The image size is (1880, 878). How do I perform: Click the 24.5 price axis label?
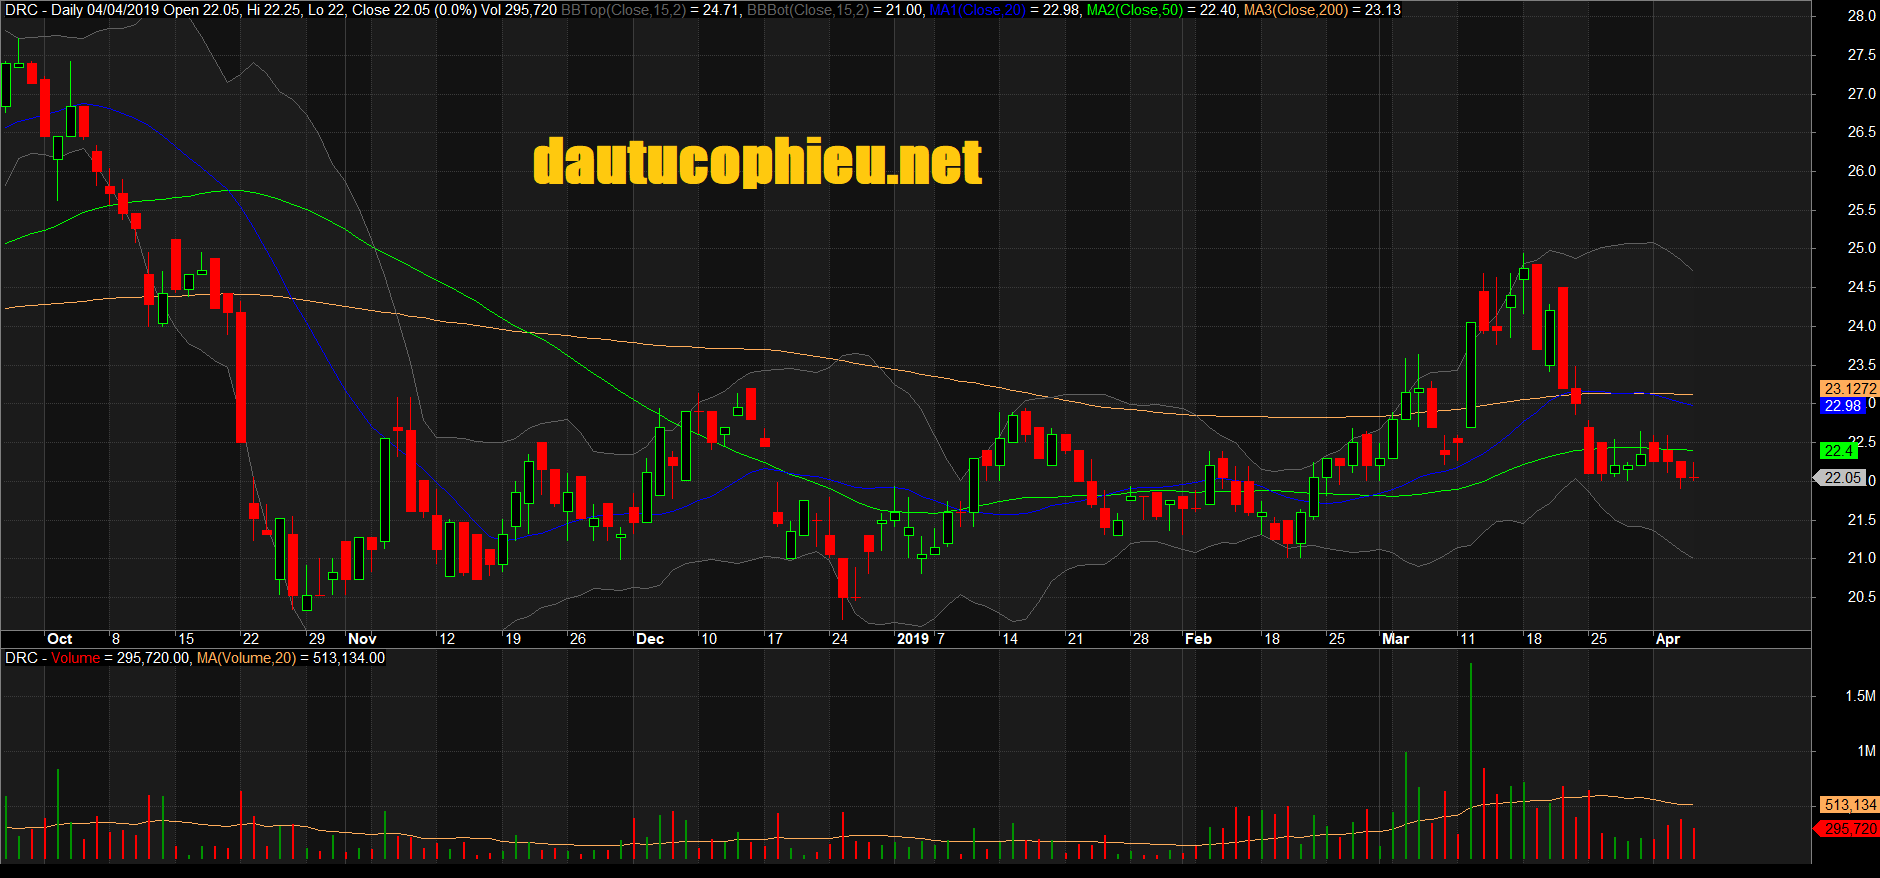pos(1861,287)
